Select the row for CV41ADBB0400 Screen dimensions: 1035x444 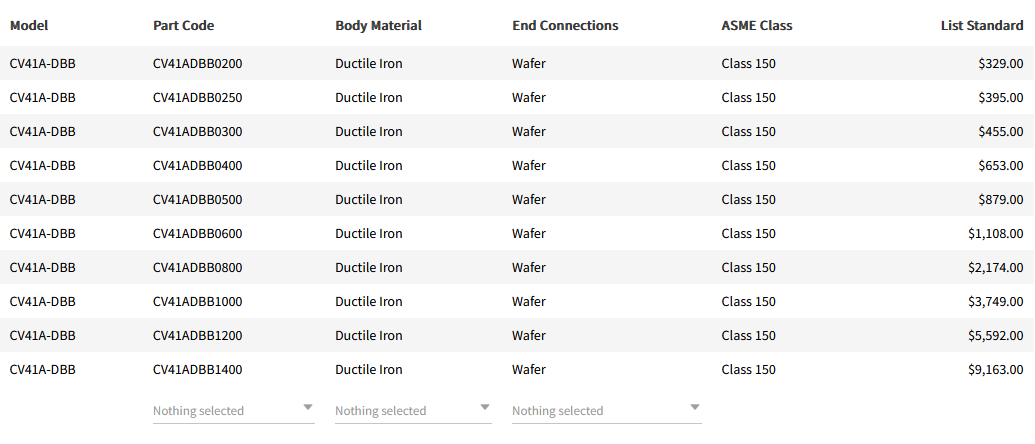click(197, 166)
